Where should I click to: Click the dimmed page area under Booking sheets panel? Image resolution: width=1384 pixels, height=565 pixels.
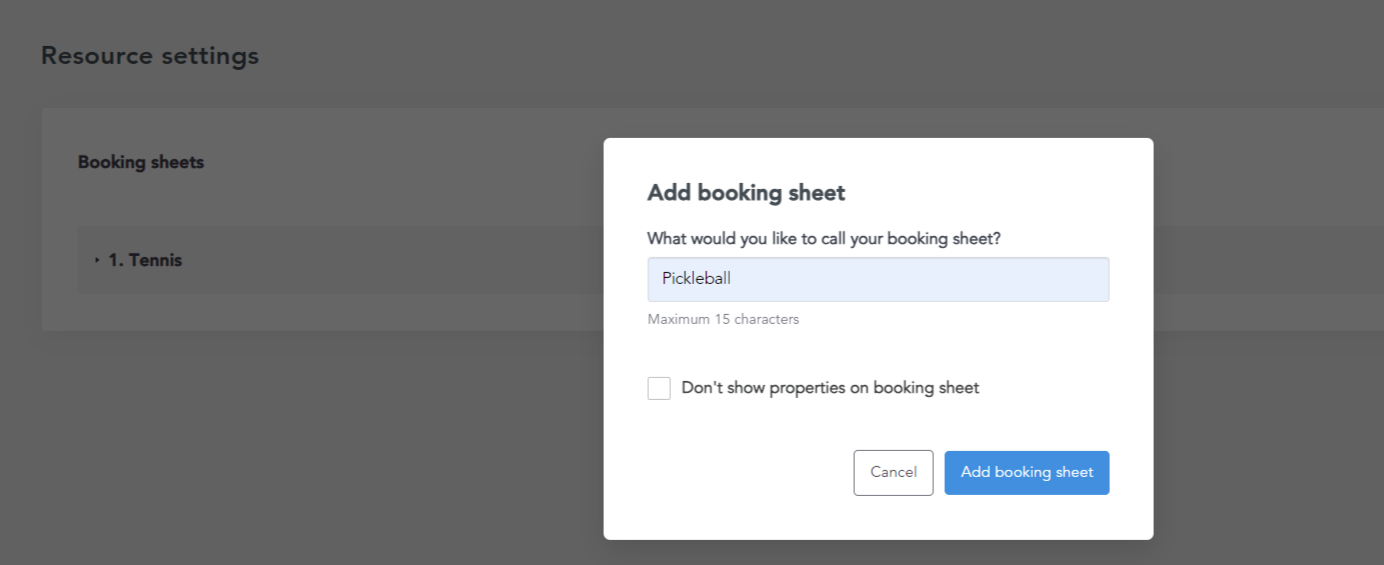[x=300, y=450]
